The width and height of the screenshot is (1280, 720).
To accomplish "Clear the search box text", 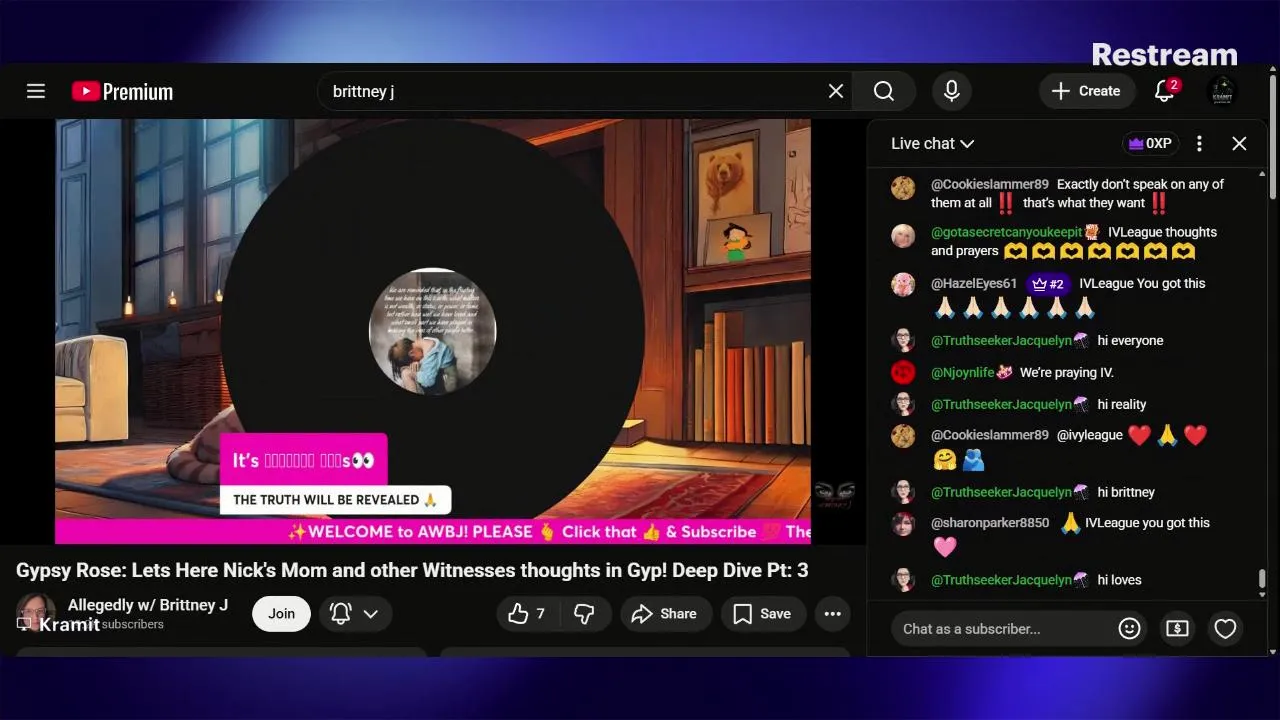I will coord(836,91).
